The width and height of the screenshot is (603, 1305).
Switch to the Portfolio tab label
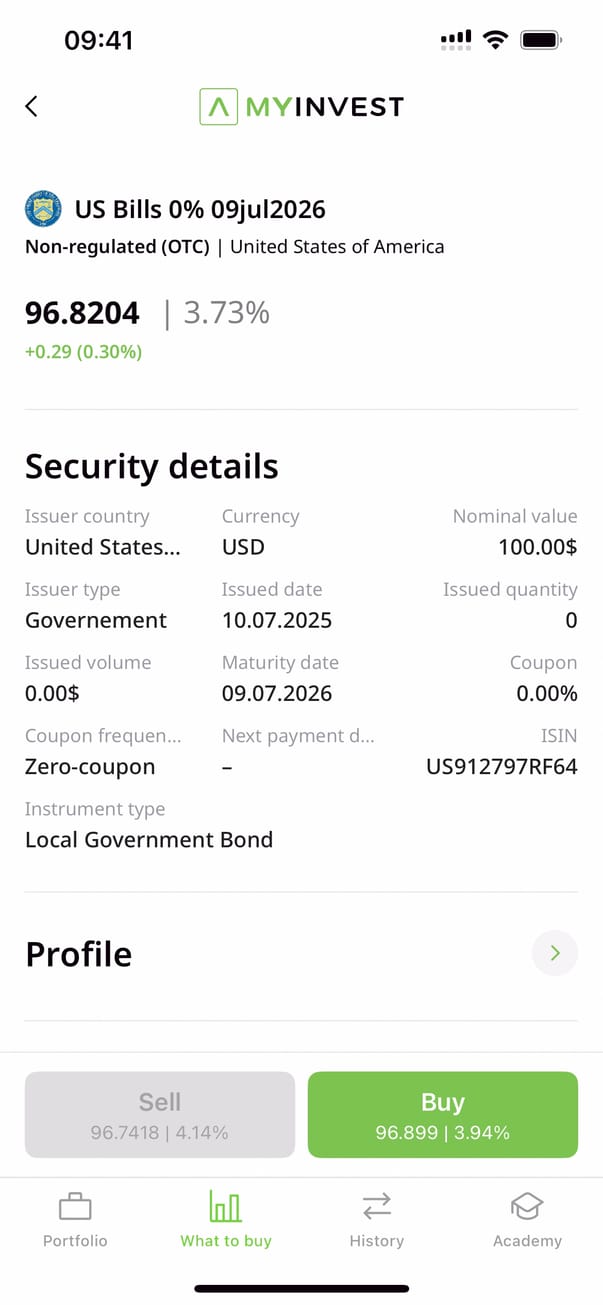click(x=75, y=1241)
